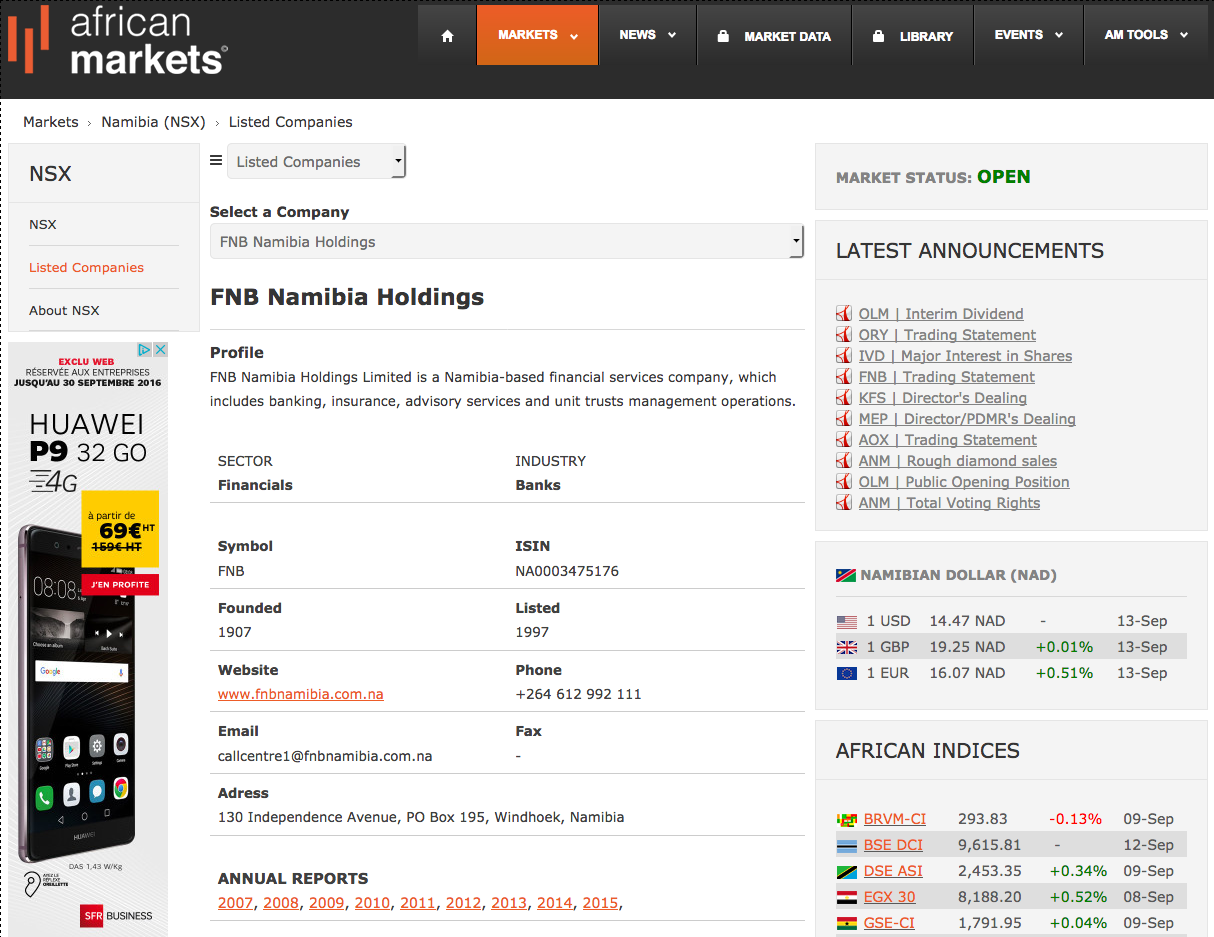Expand the Markets menu
This screenshot has width=1214, height=937.
[538, 35]
